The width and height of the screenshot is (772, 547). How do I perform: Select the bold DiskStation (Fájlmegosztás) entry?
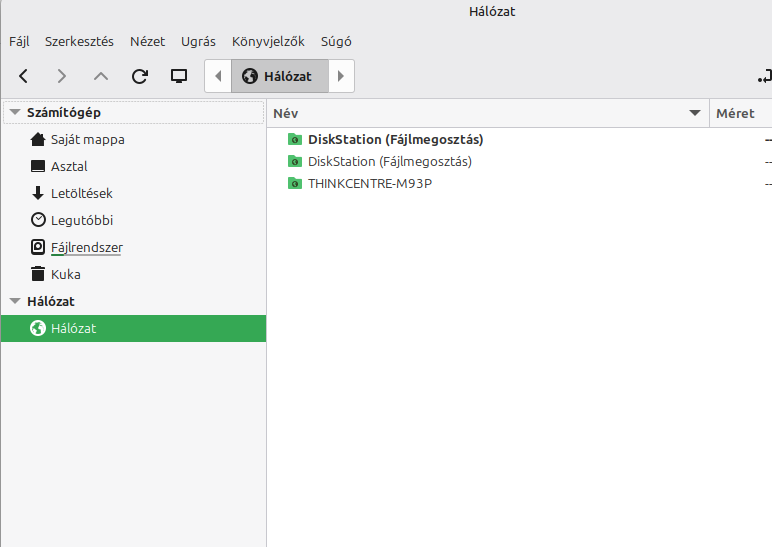pos(395,139)
